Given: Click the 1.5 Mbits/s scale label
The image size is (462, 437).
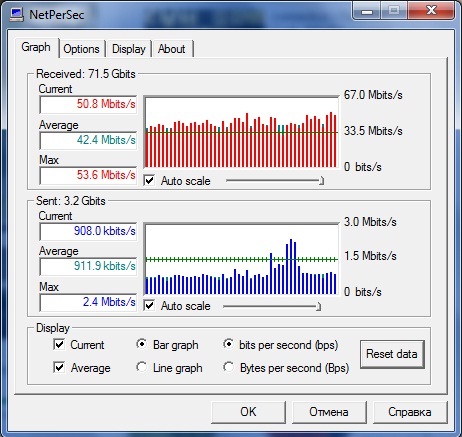Looking at the screenshot, I should 370,256.
